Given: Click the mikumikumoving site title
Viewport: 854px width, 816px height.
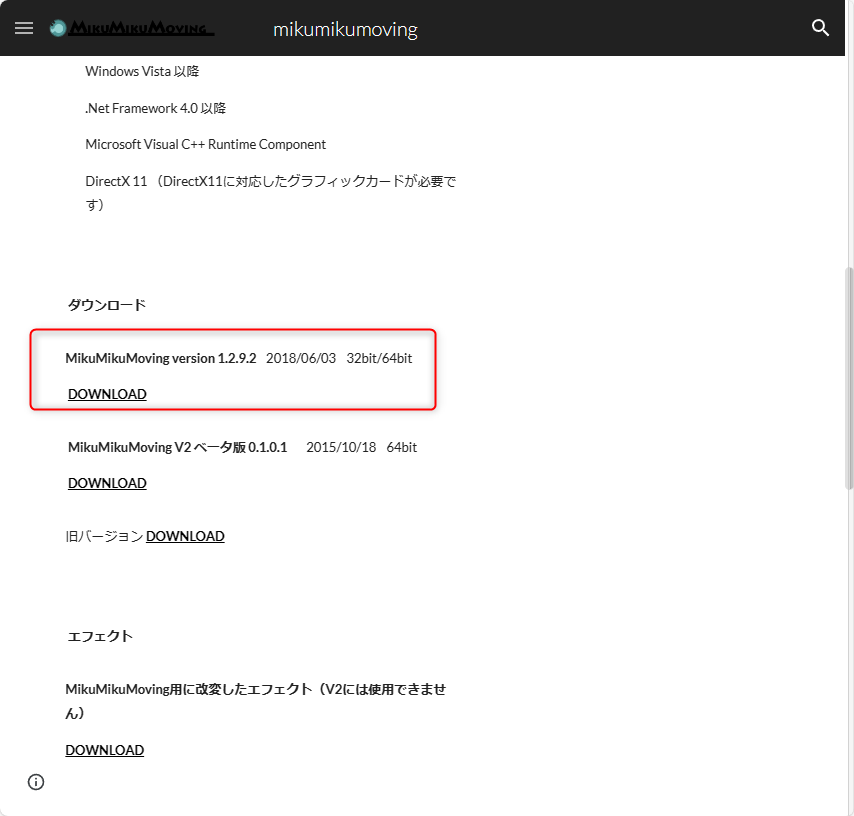Looking at the screenshot, I should click(345, 29).
